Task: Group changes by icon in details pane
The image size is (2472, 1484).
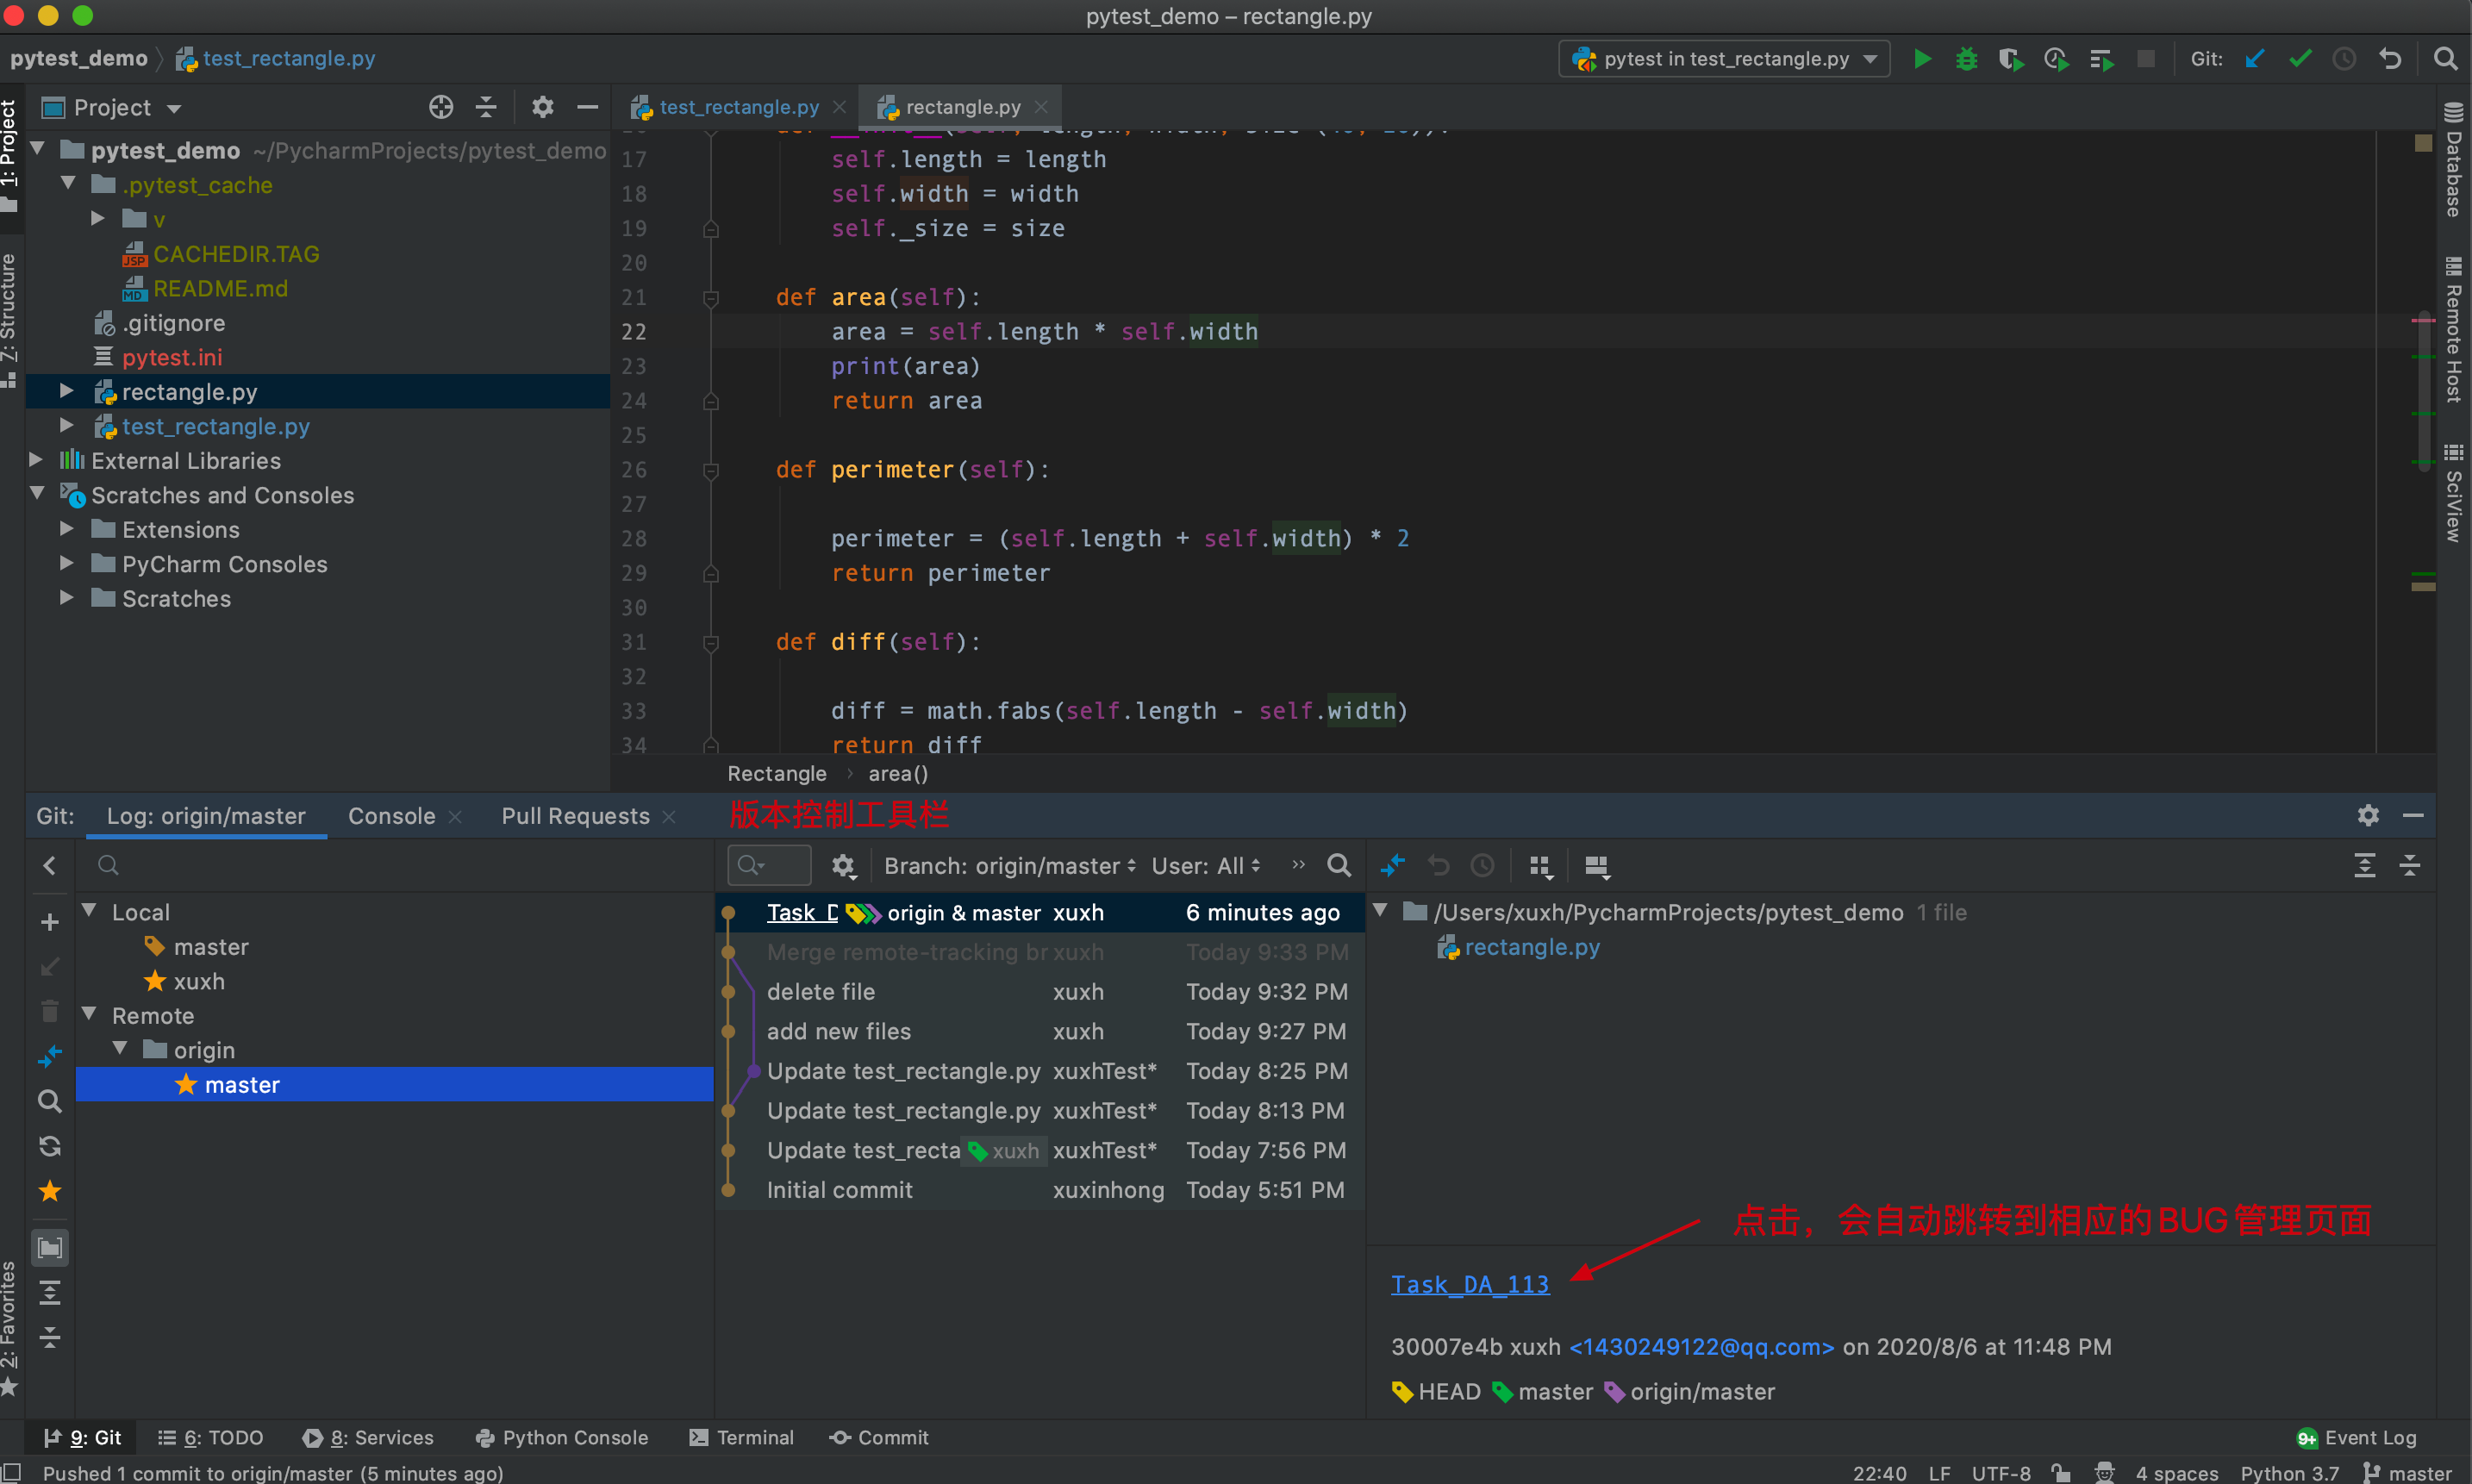Action: tap(1541, 866)
